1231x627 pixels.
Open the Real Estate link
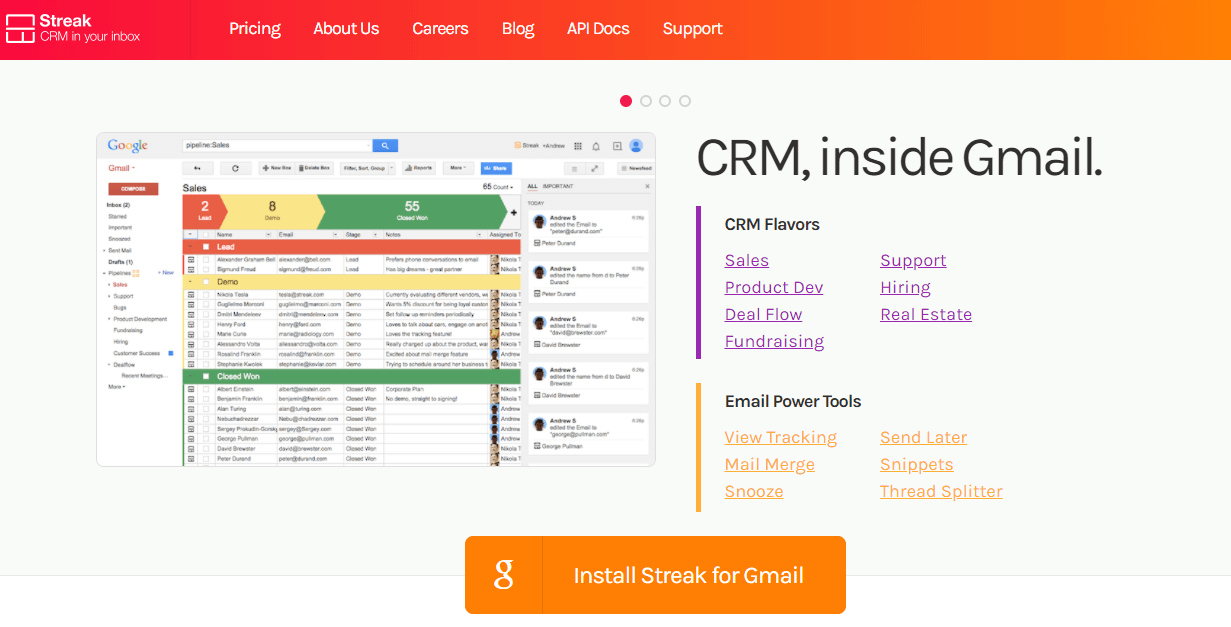pos(926,315)
